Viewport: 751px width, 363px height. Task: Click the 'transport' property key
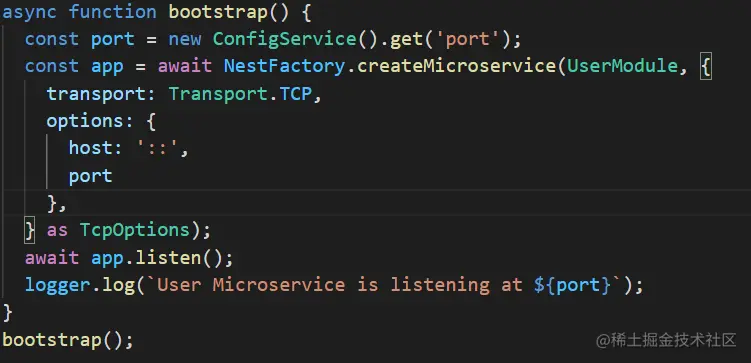tap(96, 94)
